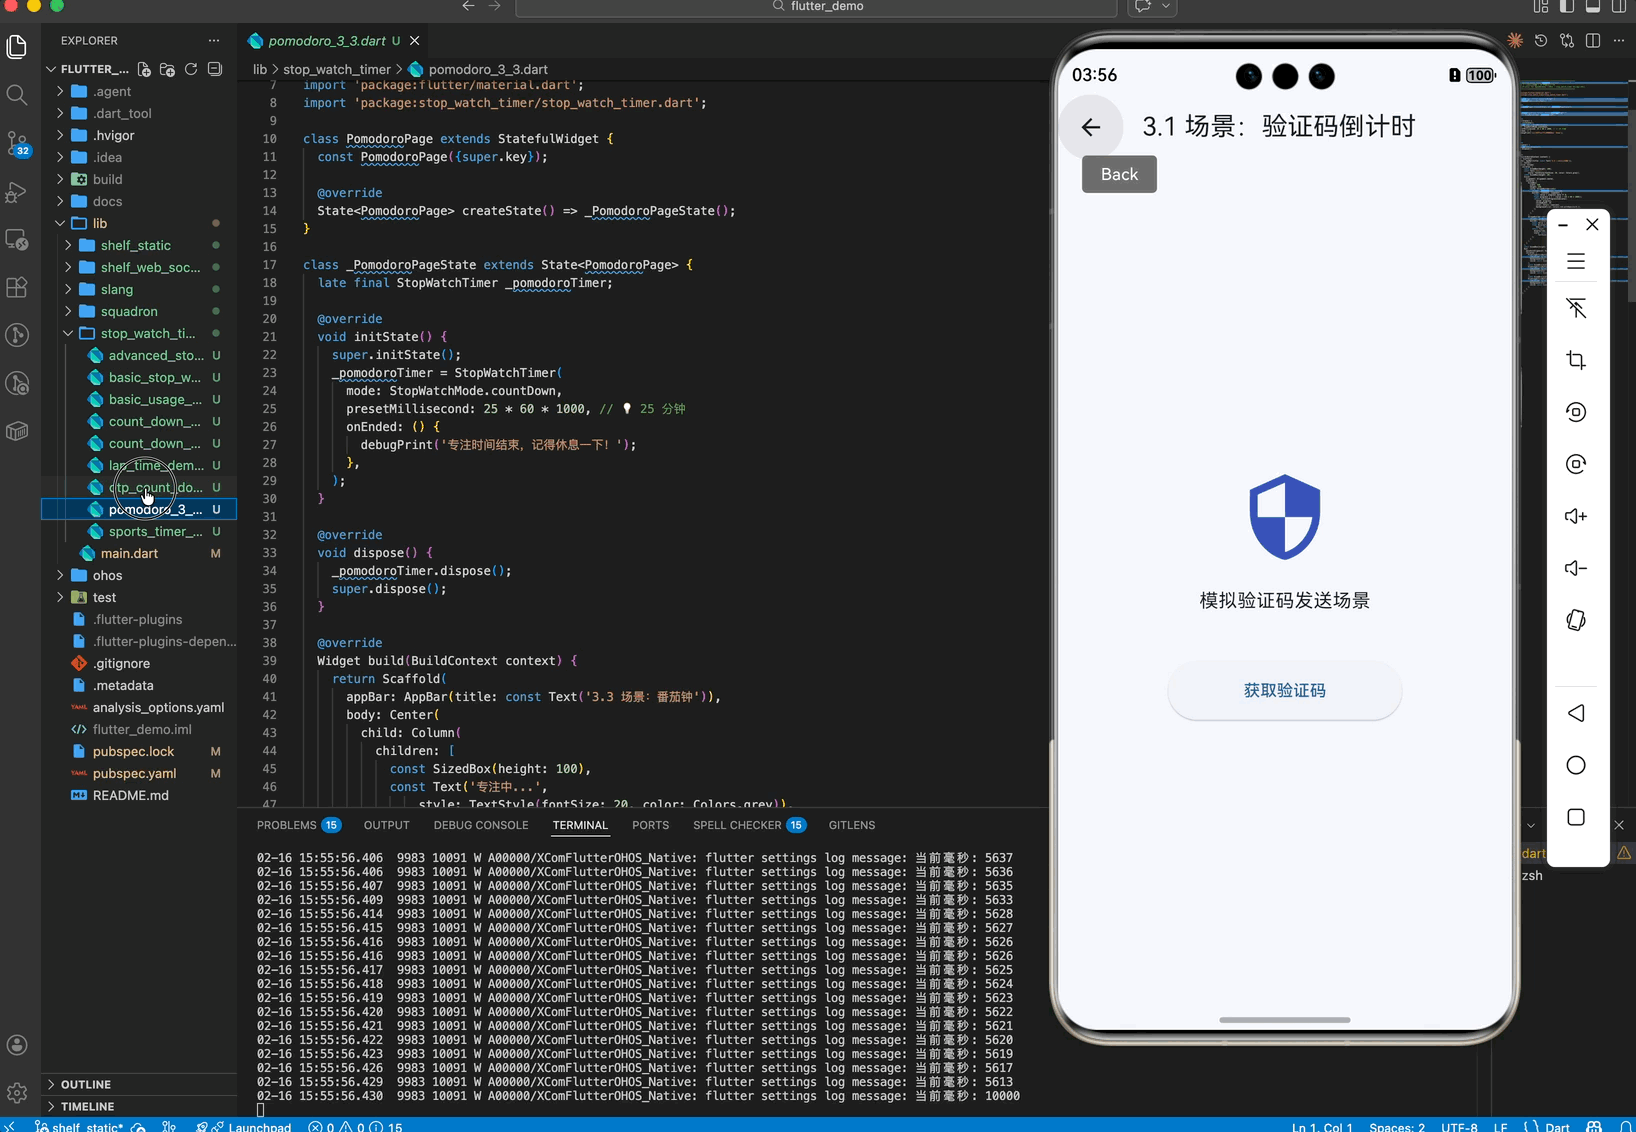Increase emulator volume
The image size is (1636, 1132).
(1576, 516)
